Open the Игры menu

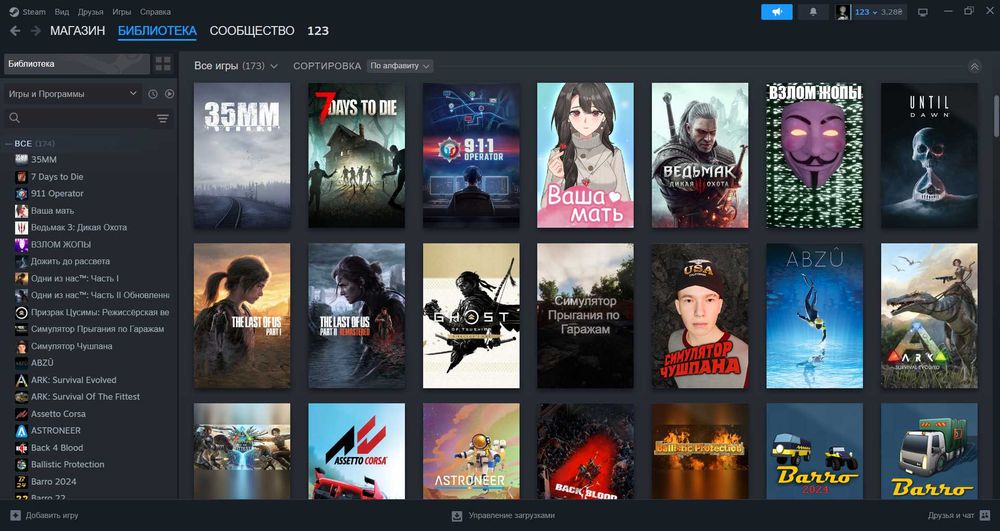(x=122, y=12)
